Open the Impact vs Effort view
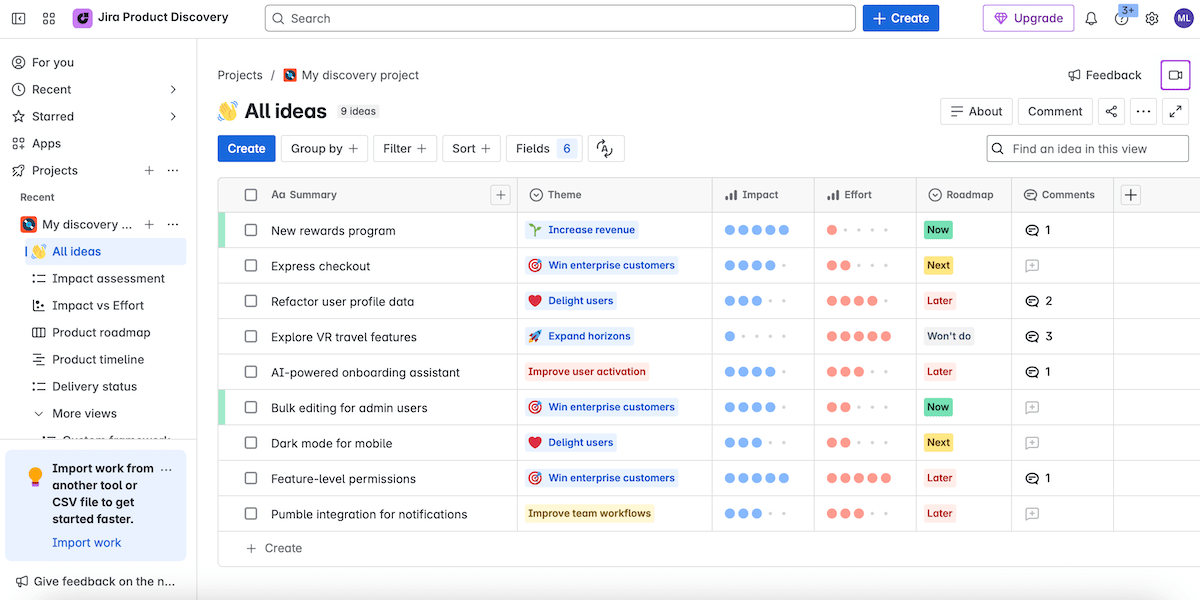Viewport: 1200px width, 600px height. [98, 305]
